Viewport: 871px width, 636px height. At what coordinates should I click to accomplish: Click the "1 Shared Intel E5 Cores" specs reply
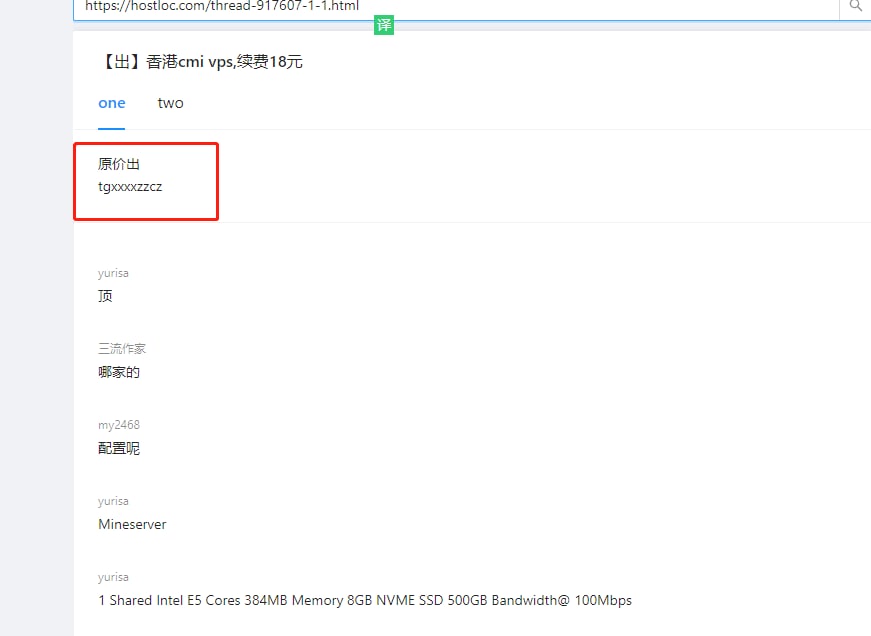pos(365,600)
